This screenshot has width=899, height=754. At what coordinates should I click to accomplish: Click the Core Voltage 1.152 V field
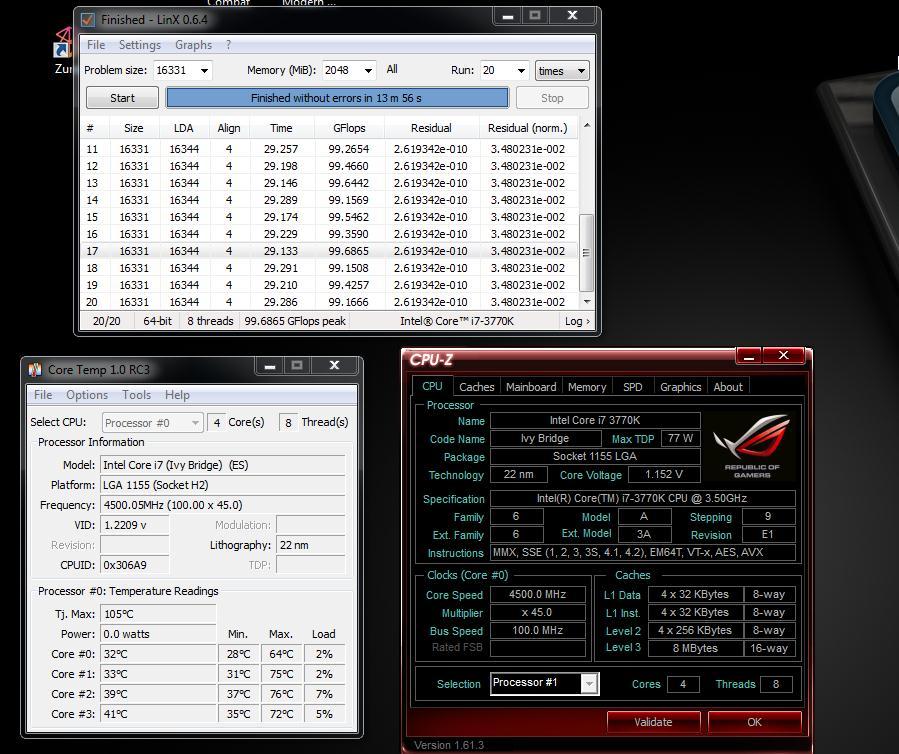point(664,475)
